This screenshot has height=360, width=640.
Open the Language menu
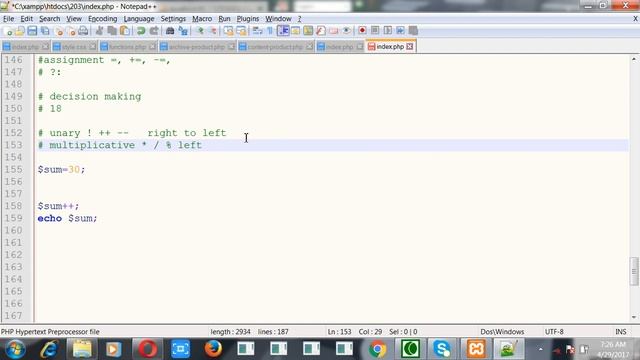click(139, 19)
